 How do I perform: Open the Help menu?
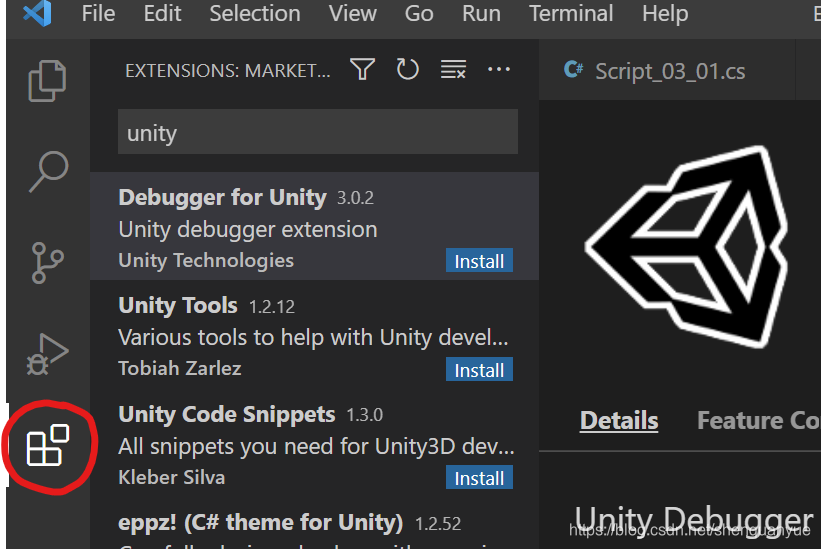665,13
